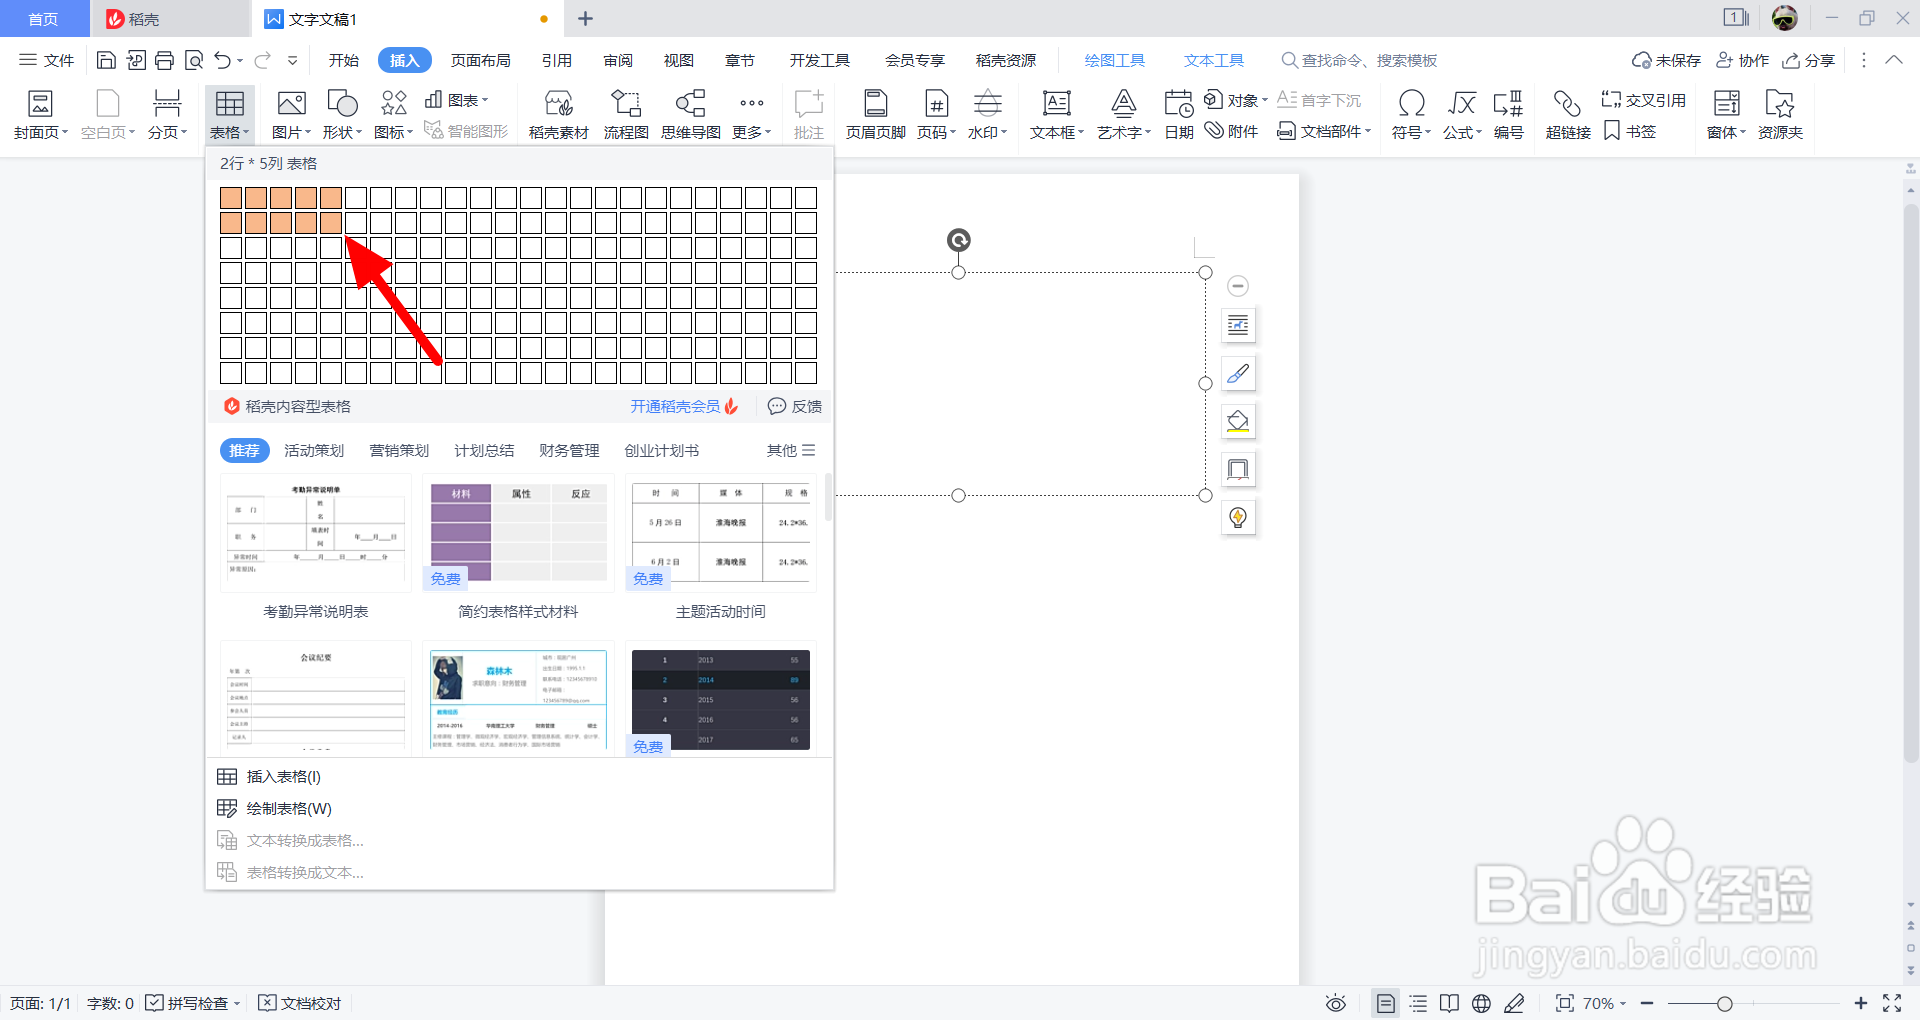
Task: Click layout options icon beside text box
Action: tap(1238, 325)
